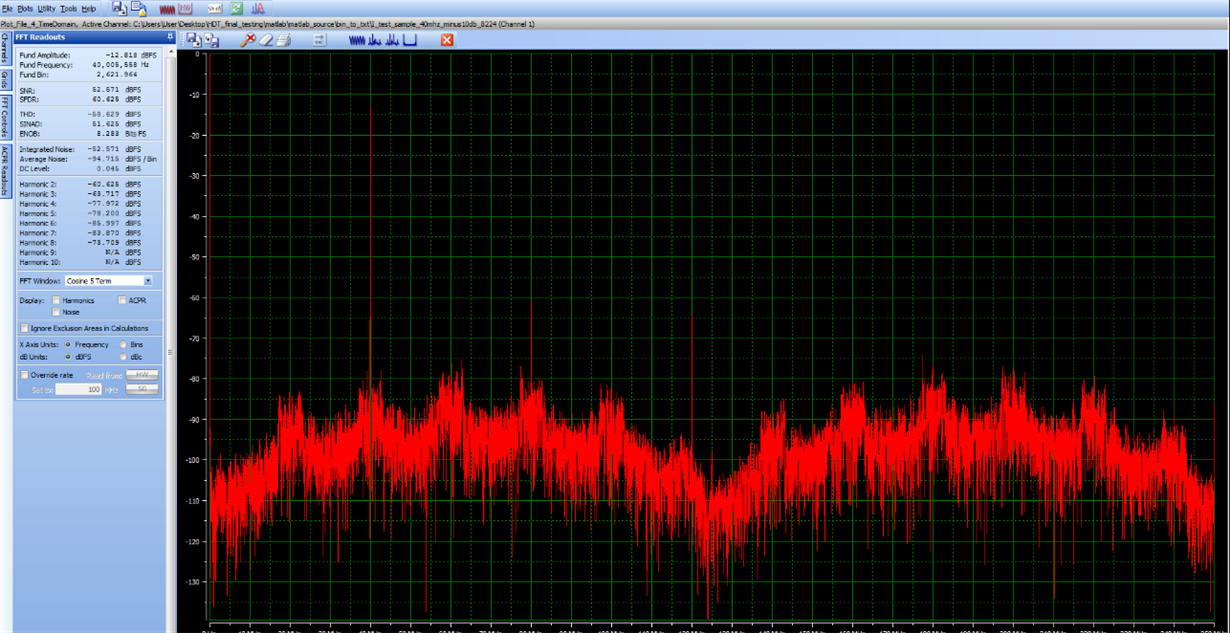Image resolution: width=1230 pixels, height=633 pixels.
Task: Click the Fund Amplitude readout row
Action: tap(88, 55)
